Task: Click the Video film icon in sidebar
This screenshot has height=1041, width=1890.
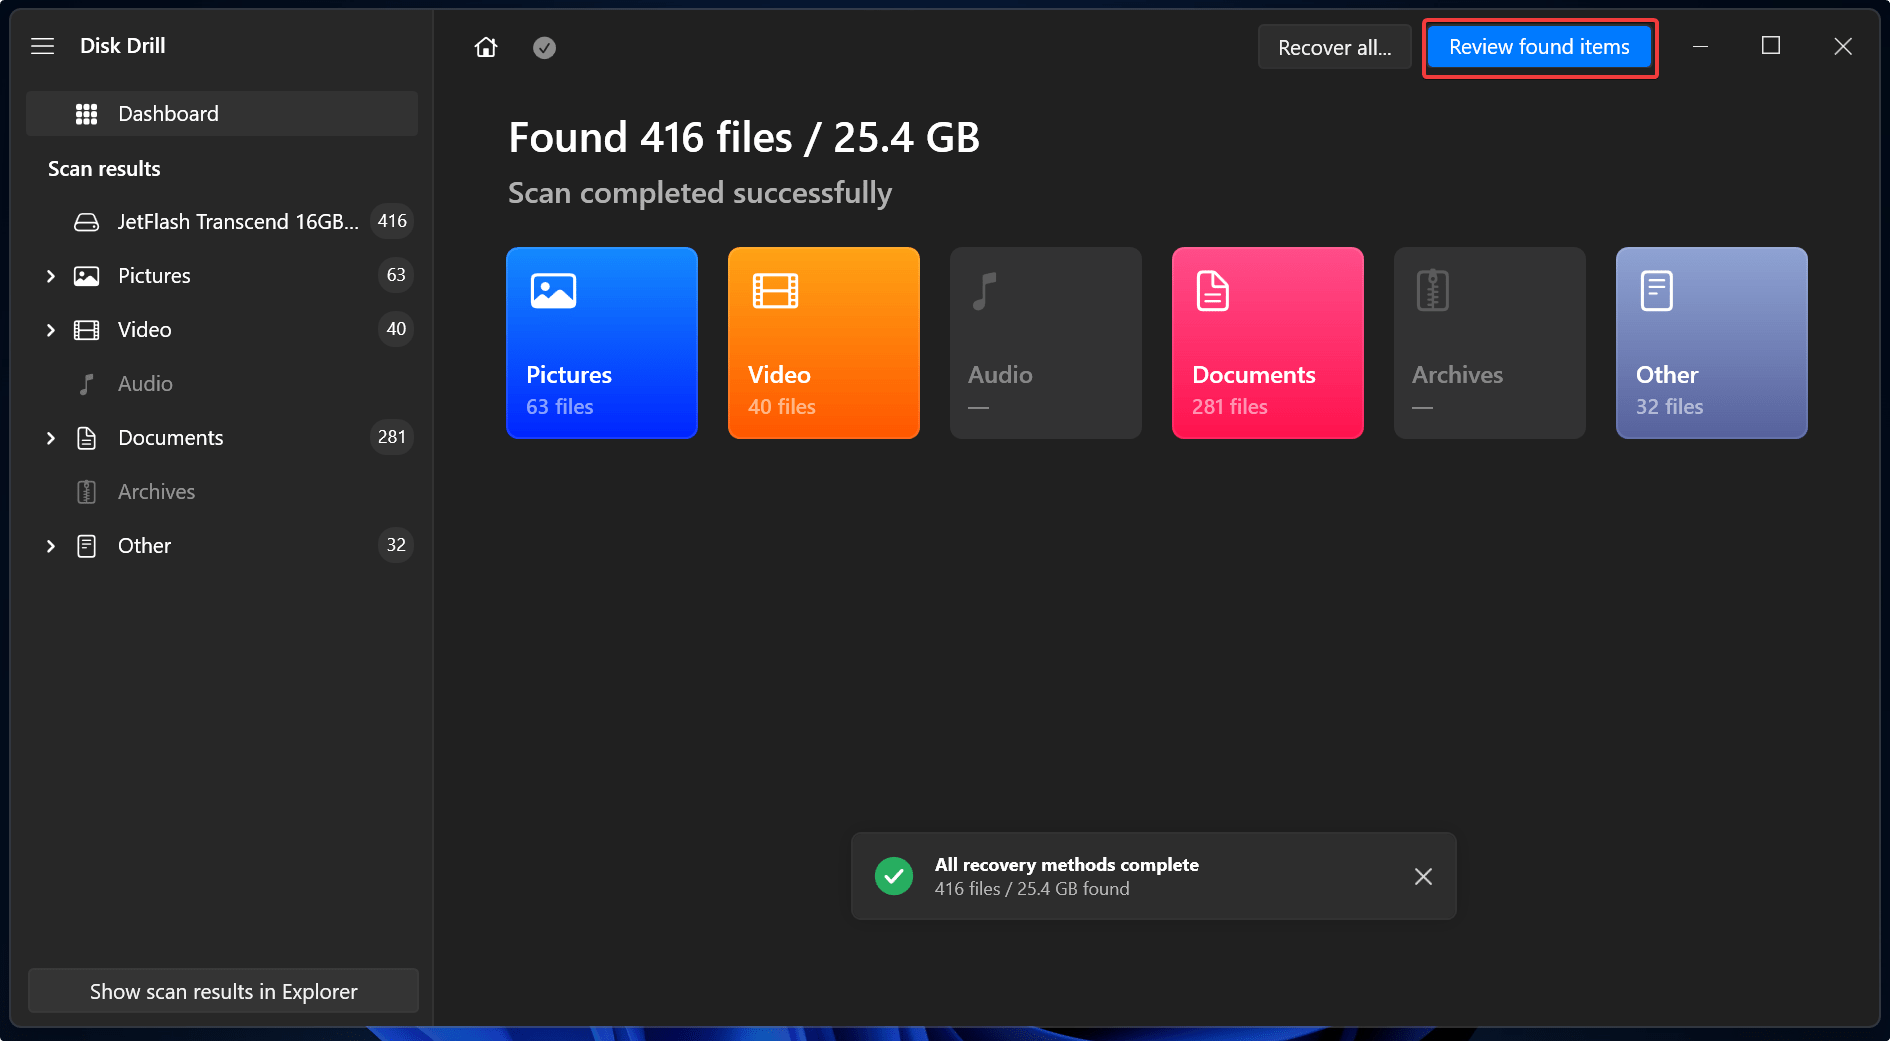Action: point(87,330)
